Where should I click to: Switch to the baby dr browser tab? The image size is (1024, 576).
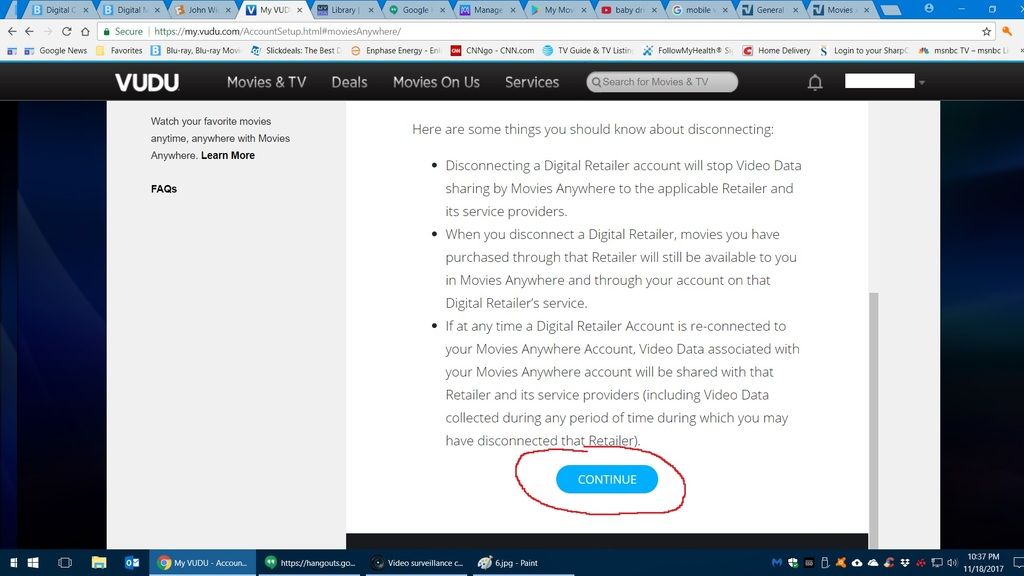628,10
